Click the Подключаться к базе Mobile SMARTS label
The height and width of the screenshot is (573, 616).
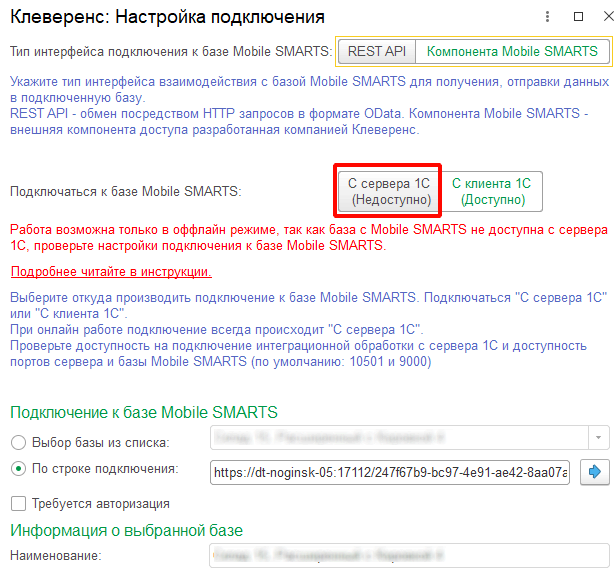coord(126,192)
